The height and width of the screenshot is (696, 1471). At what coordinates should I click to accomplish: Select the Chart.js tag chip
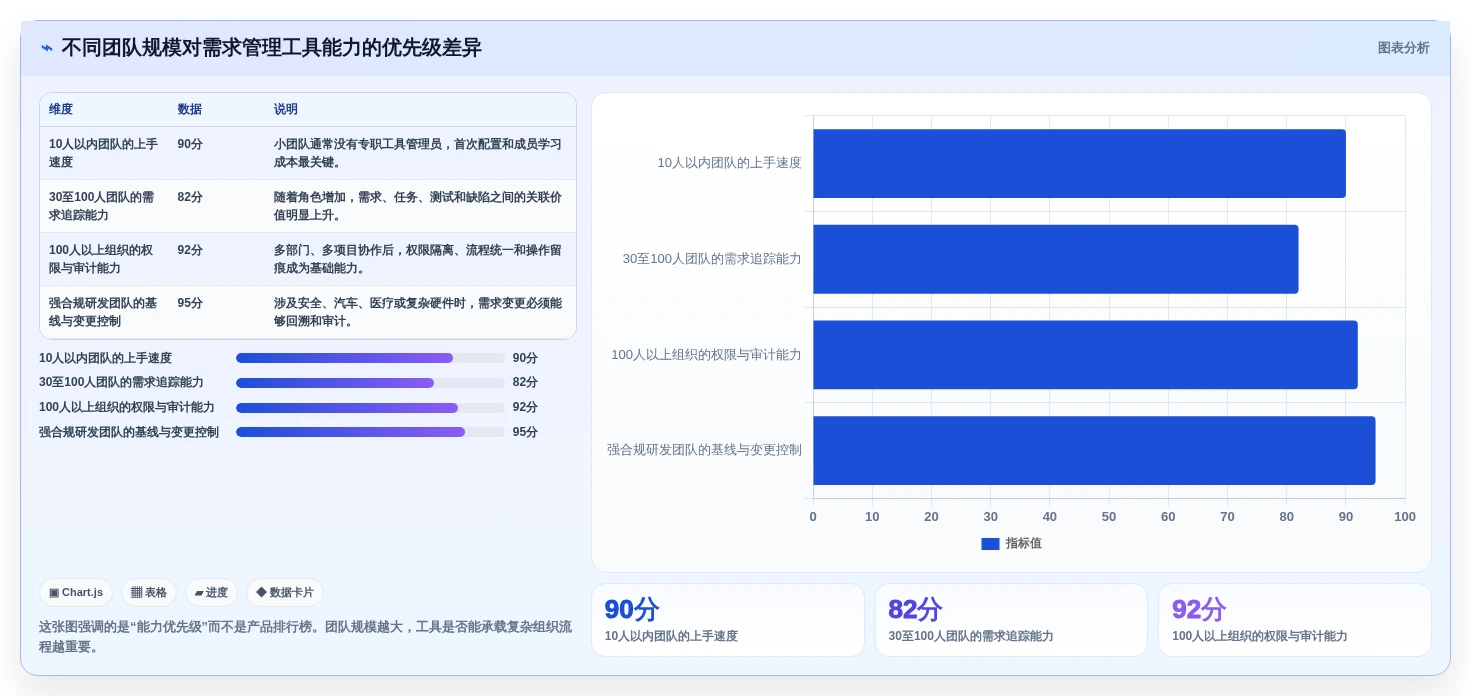(76, 592)
